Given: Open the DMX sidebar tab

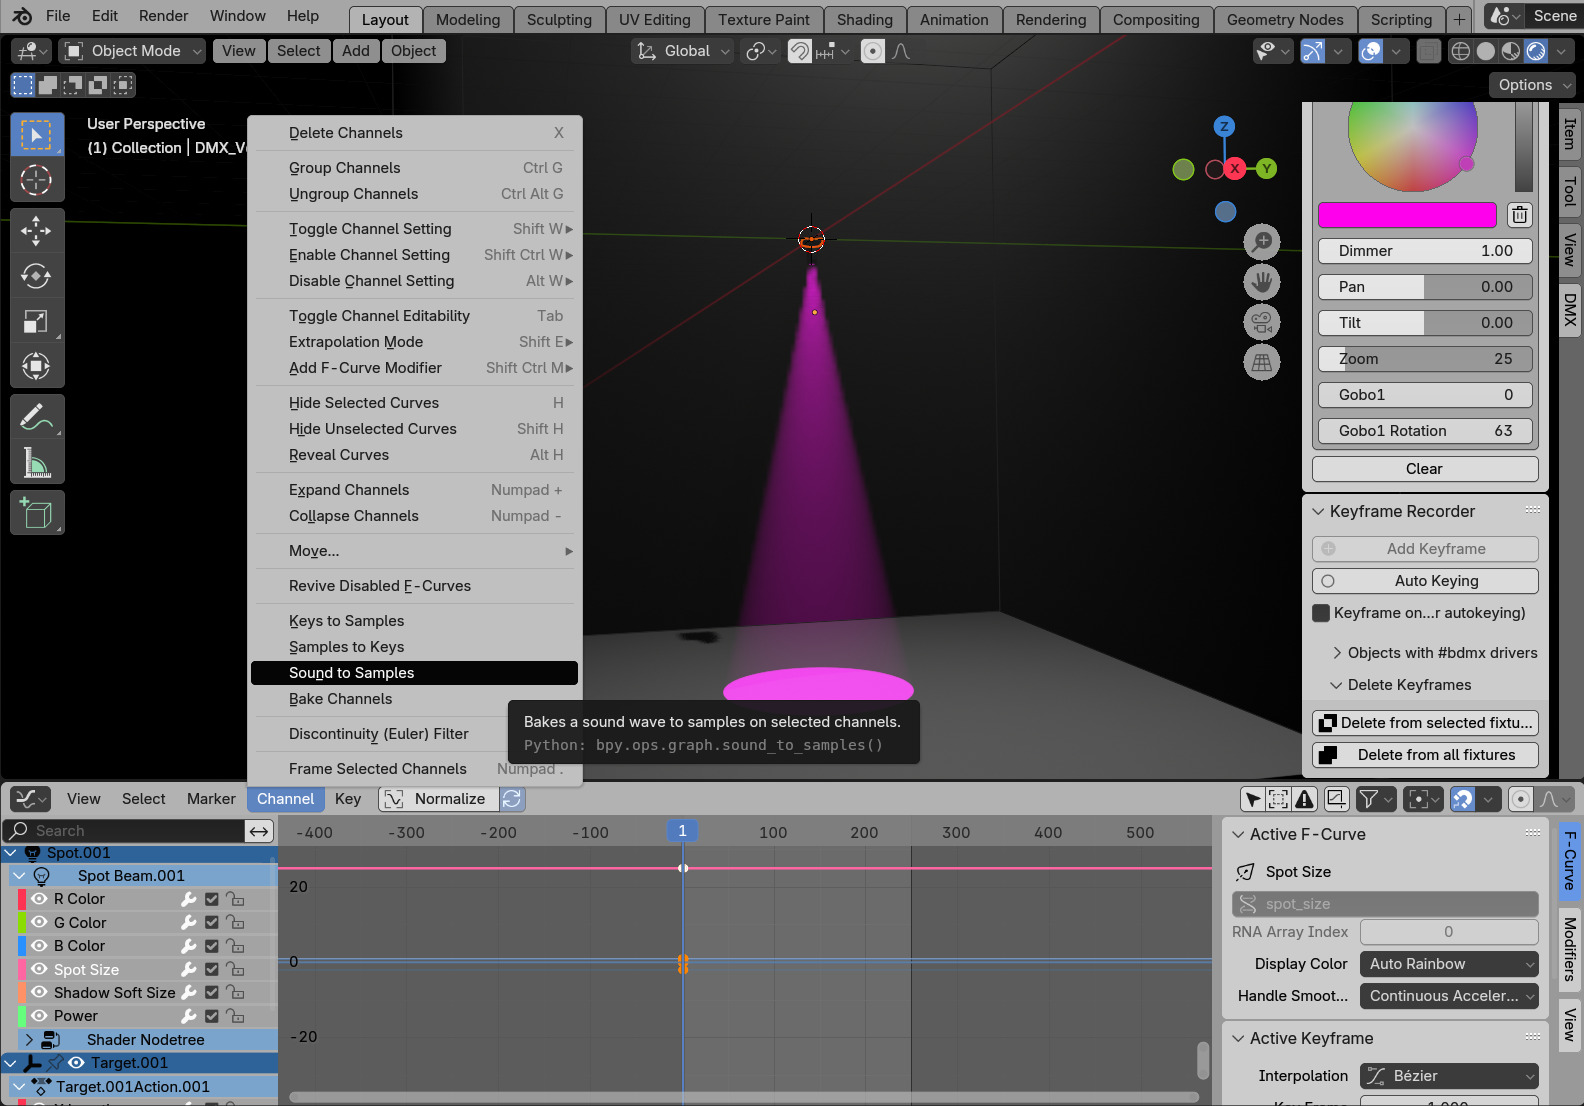Looking at the screenshot, I should pos(1570,310).
